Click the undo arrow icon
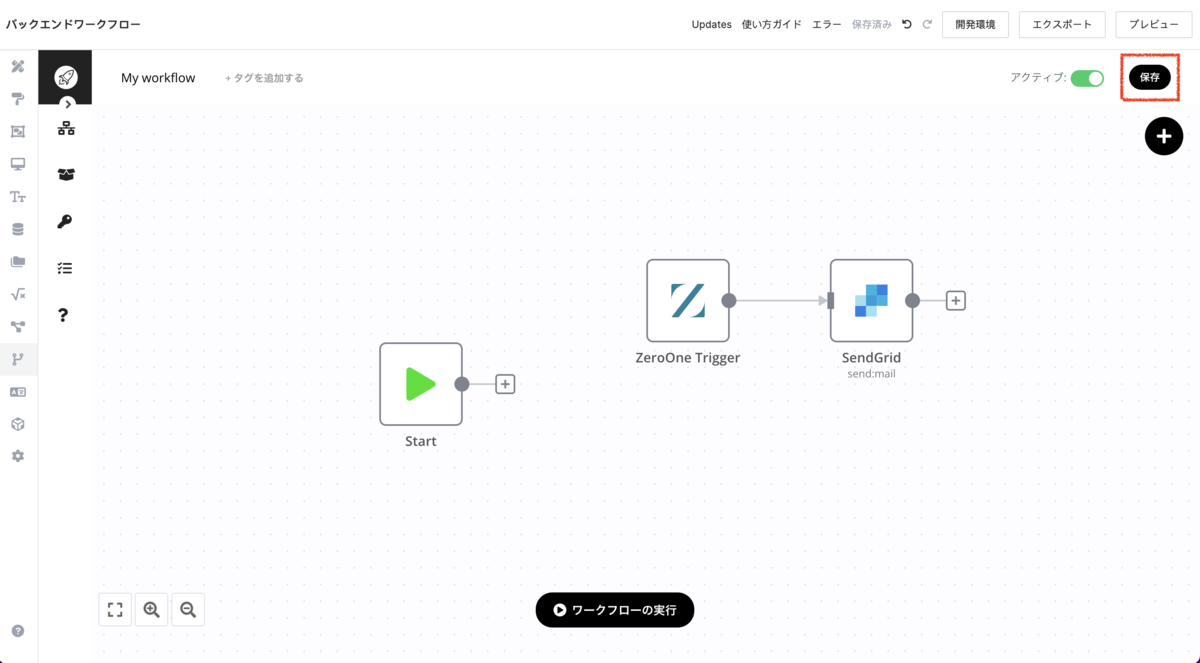1200x663 pixels. point(907,24)
